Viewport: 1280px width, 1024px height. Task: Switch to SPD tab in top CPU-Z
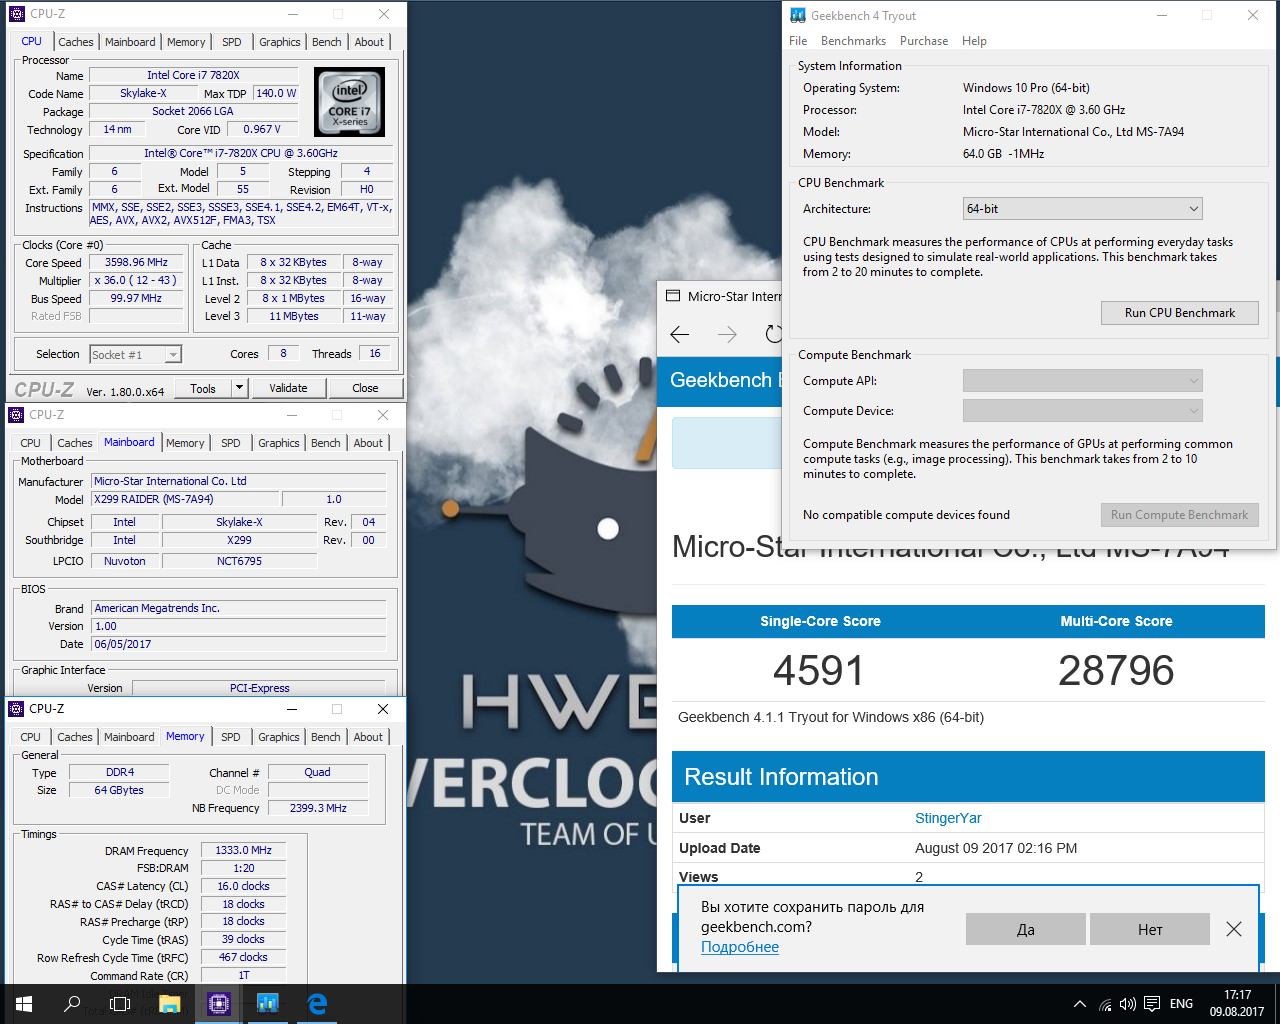tap(232, 42)
